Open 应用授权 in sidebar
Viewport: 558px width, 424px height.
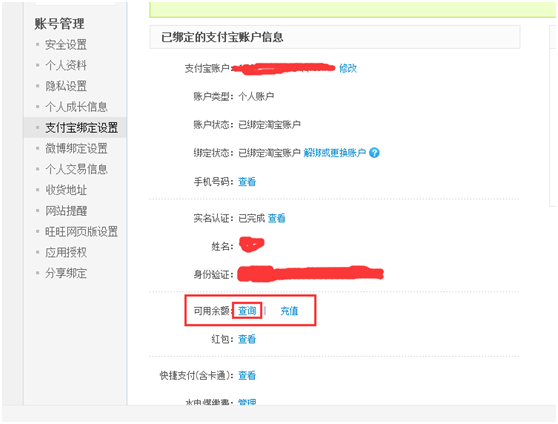pos(66,252)
